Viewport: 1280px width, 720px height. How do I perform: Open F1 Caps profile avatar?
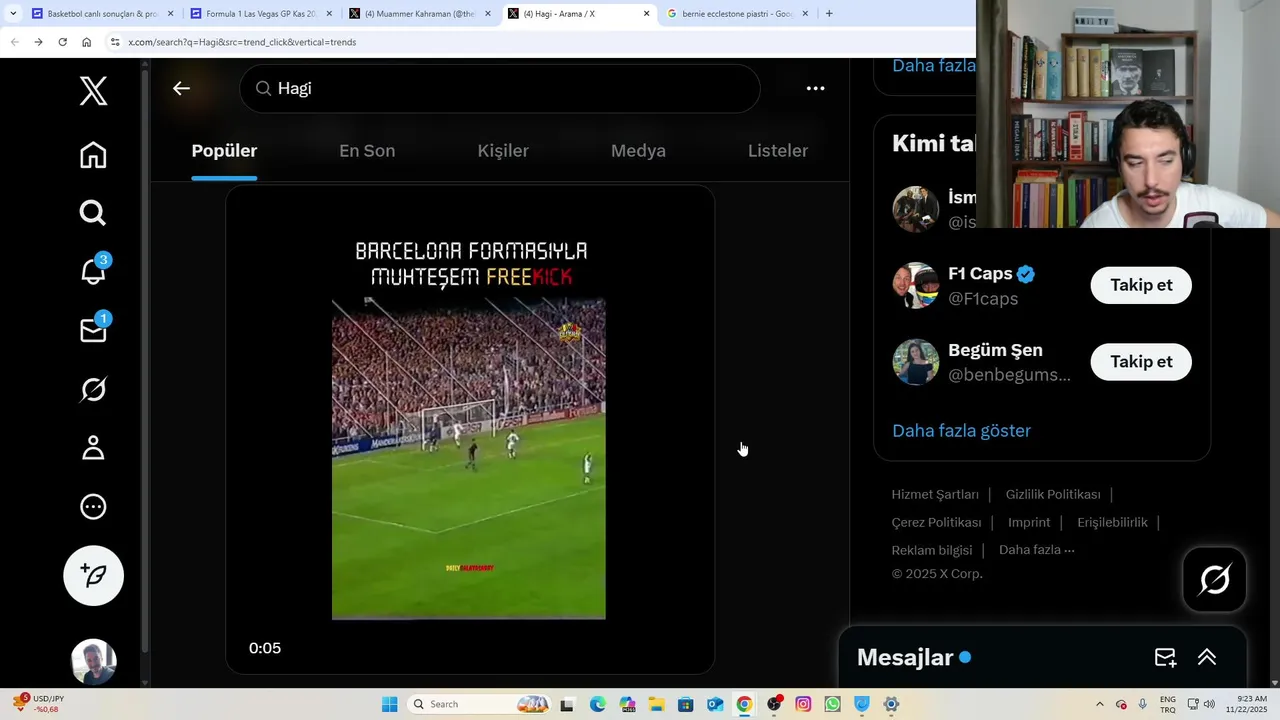coord(915,286)
